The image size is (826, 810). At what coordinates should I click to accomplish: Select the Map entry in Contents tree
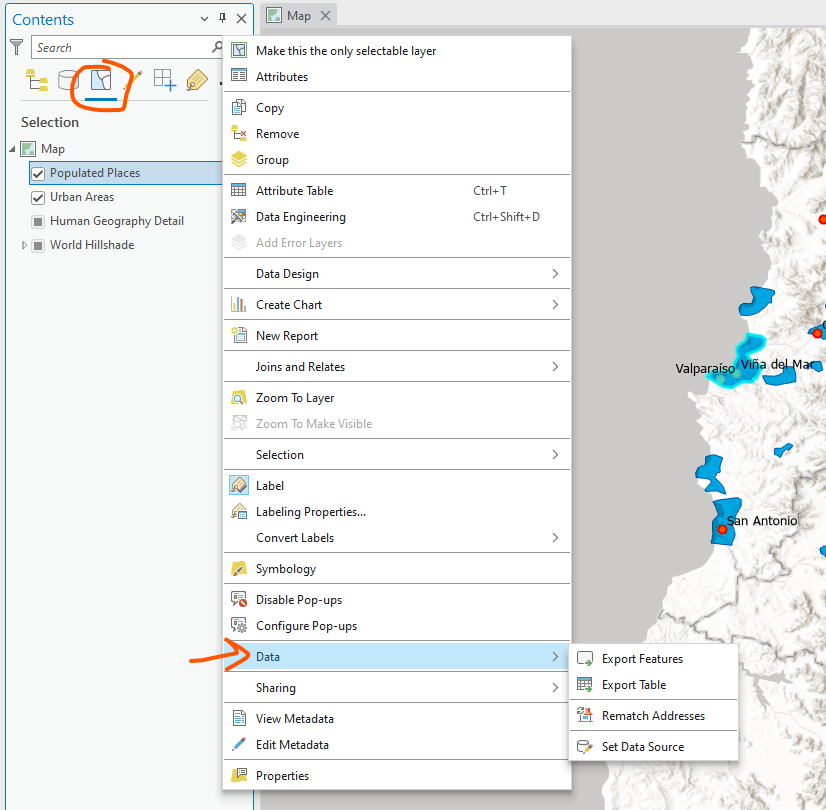[53, 149]
